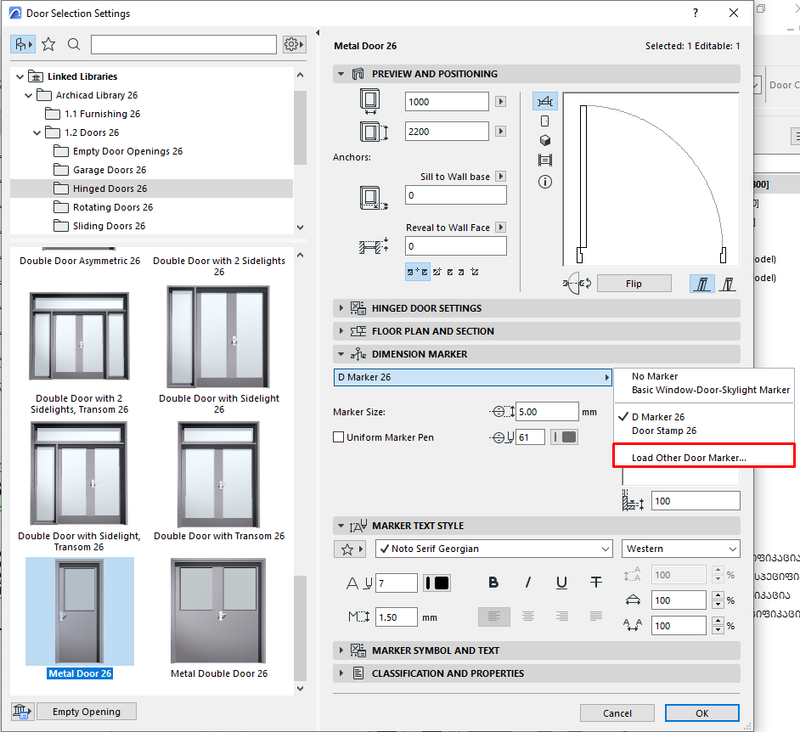Expand Classification and Properties section
The height and width of the screenshot is (732, 800).
point(341,673)
